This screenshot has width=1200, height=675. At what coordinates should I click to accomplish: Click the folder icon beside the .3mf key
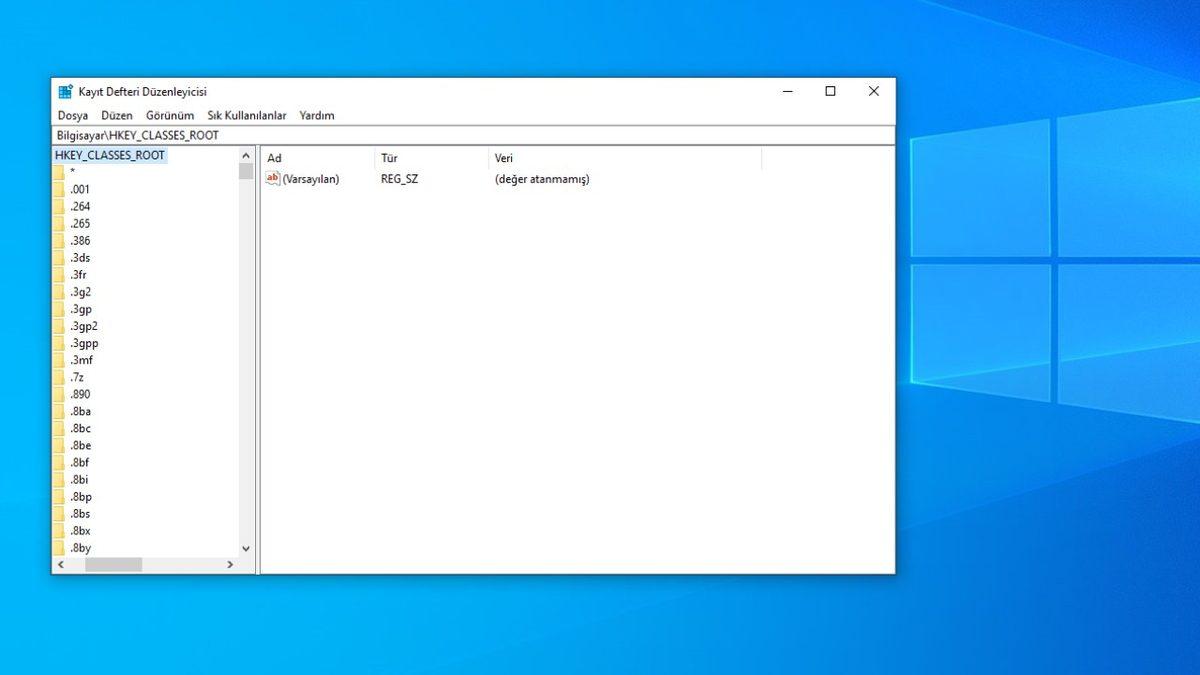click(x=61, y=360)
